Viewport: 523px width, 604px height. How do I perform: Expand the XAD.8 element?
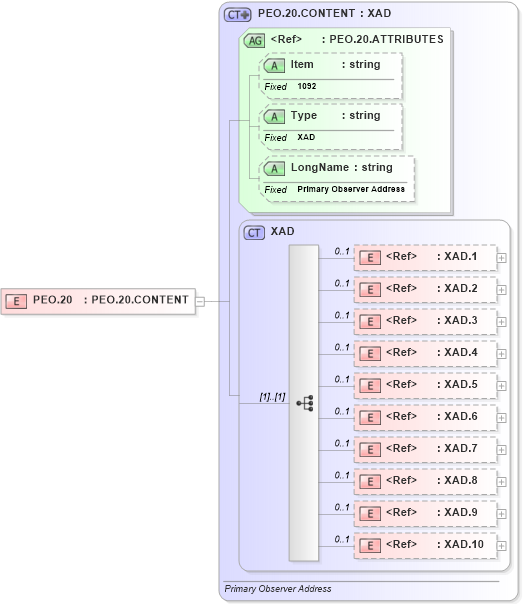tap(501, 482)
